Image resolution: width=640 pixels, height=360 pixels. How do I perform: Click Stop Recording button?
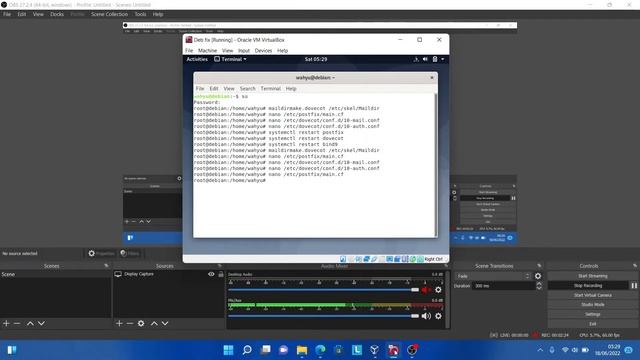[x=588, y=286]
